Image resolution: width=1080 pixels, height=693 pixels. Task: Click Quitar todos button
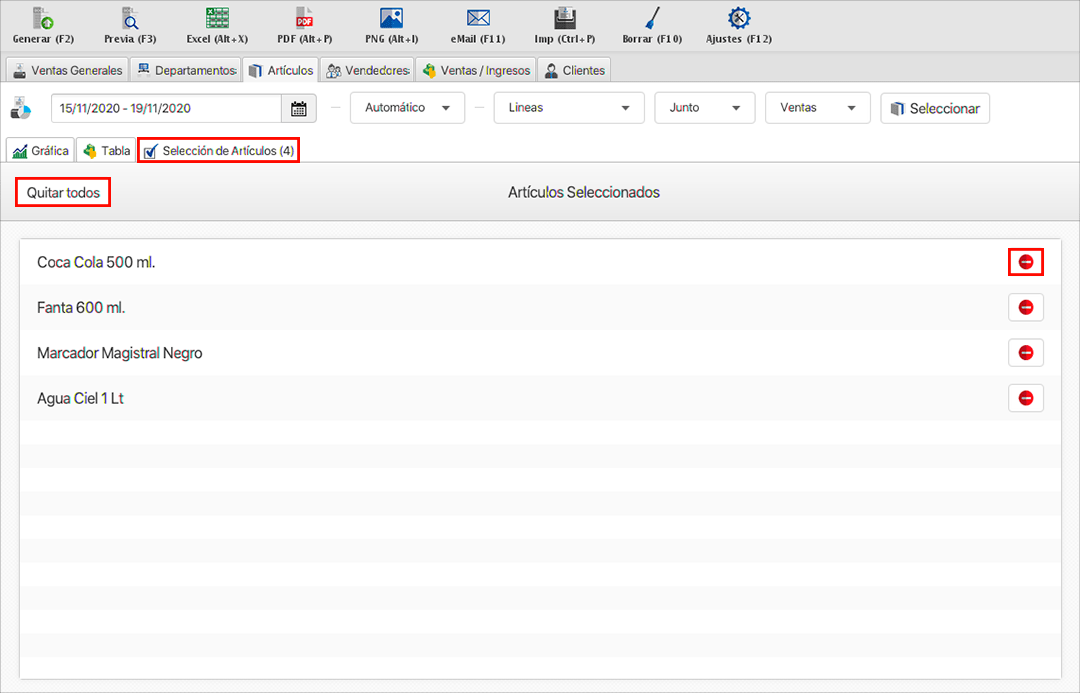[63, 192]
